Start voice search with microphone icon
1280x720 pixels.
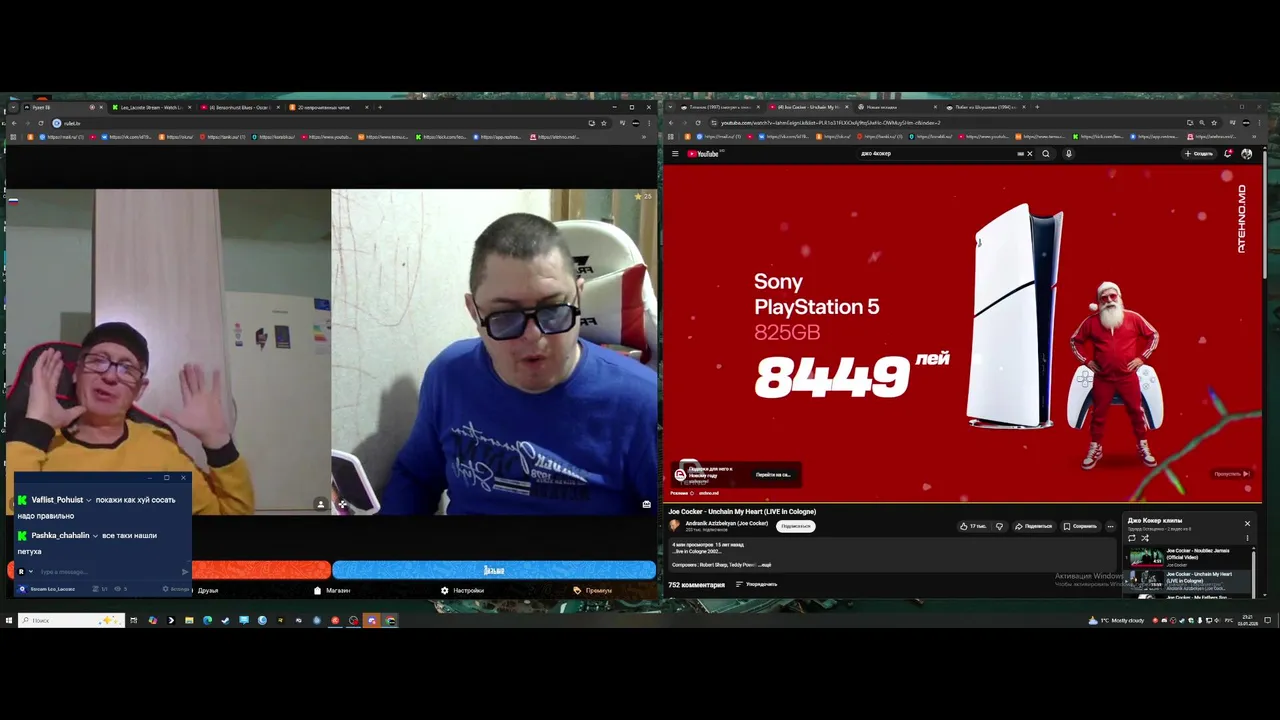coord(1068,154)
